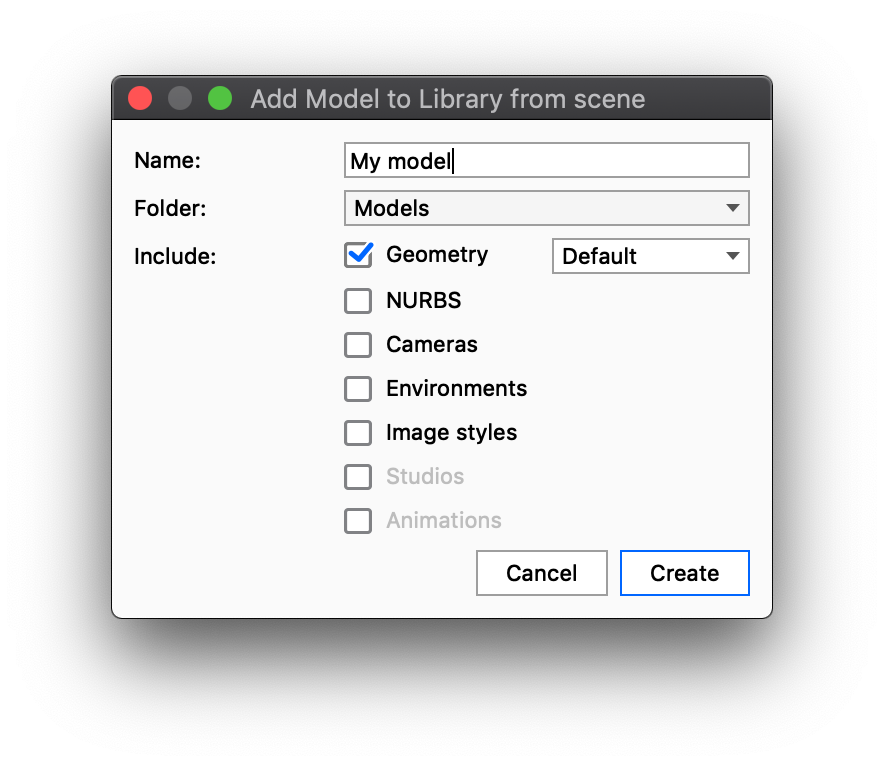This screenshot has width=884, height=766.
Task: Open the Folder dropdown showing Models
Action: (546, 208)
